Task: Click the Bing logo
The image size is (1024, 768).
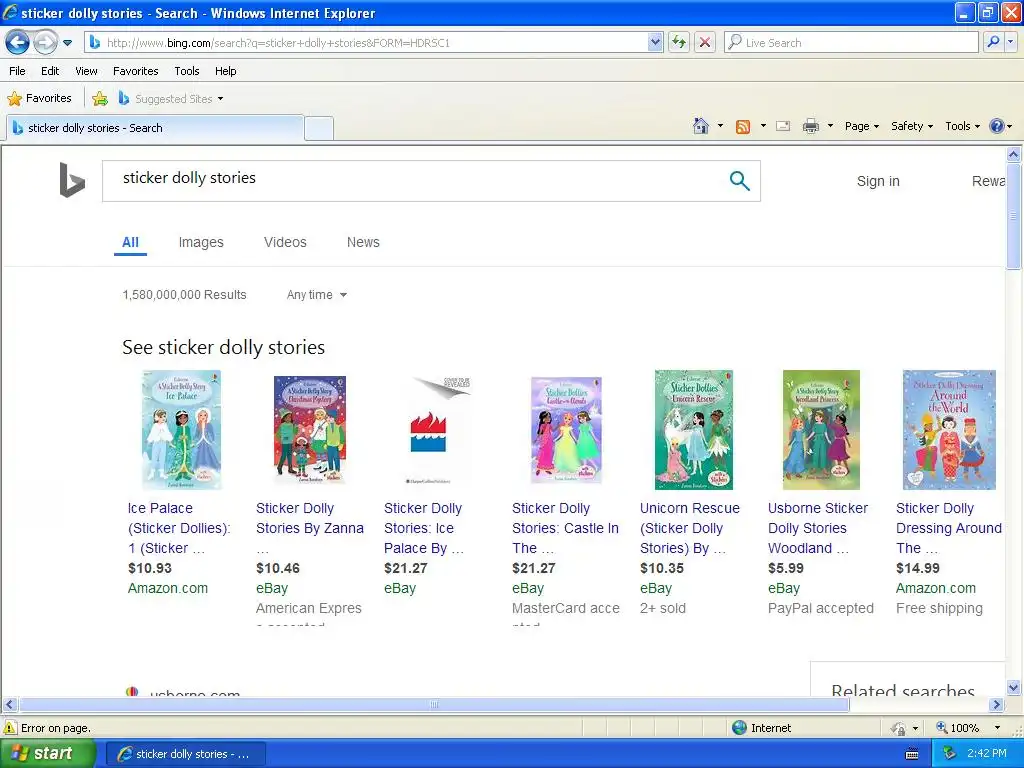Action: point(72,180)
